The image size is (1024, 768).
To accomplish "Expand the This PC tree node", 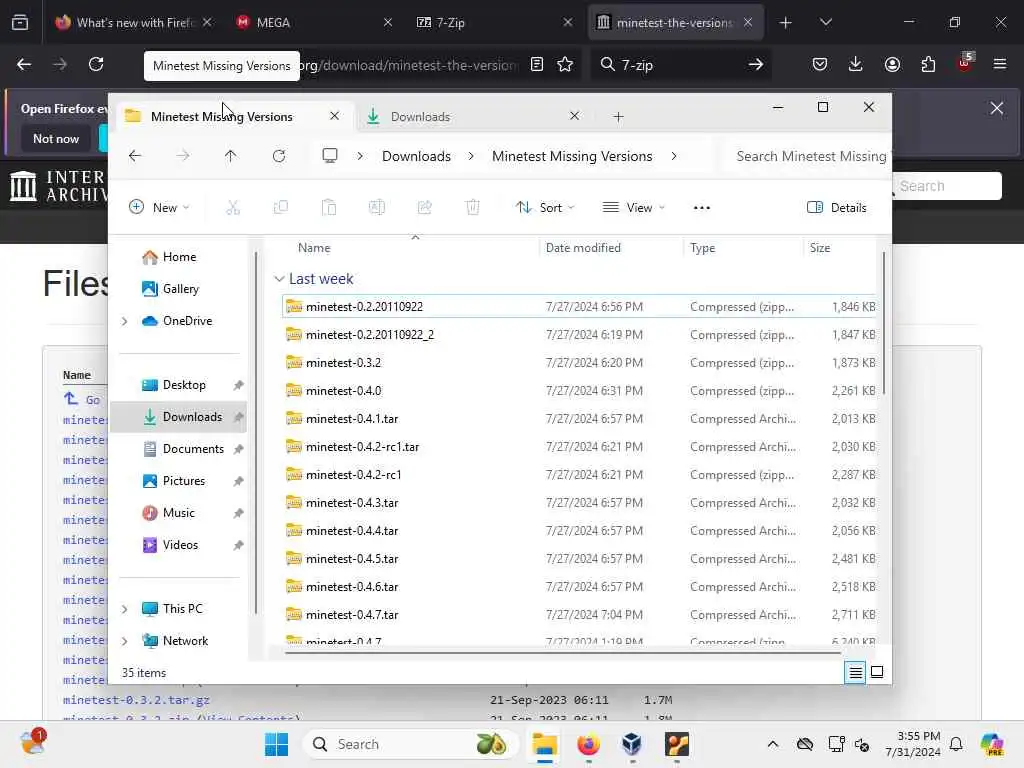I will click(x=125, y=609).
